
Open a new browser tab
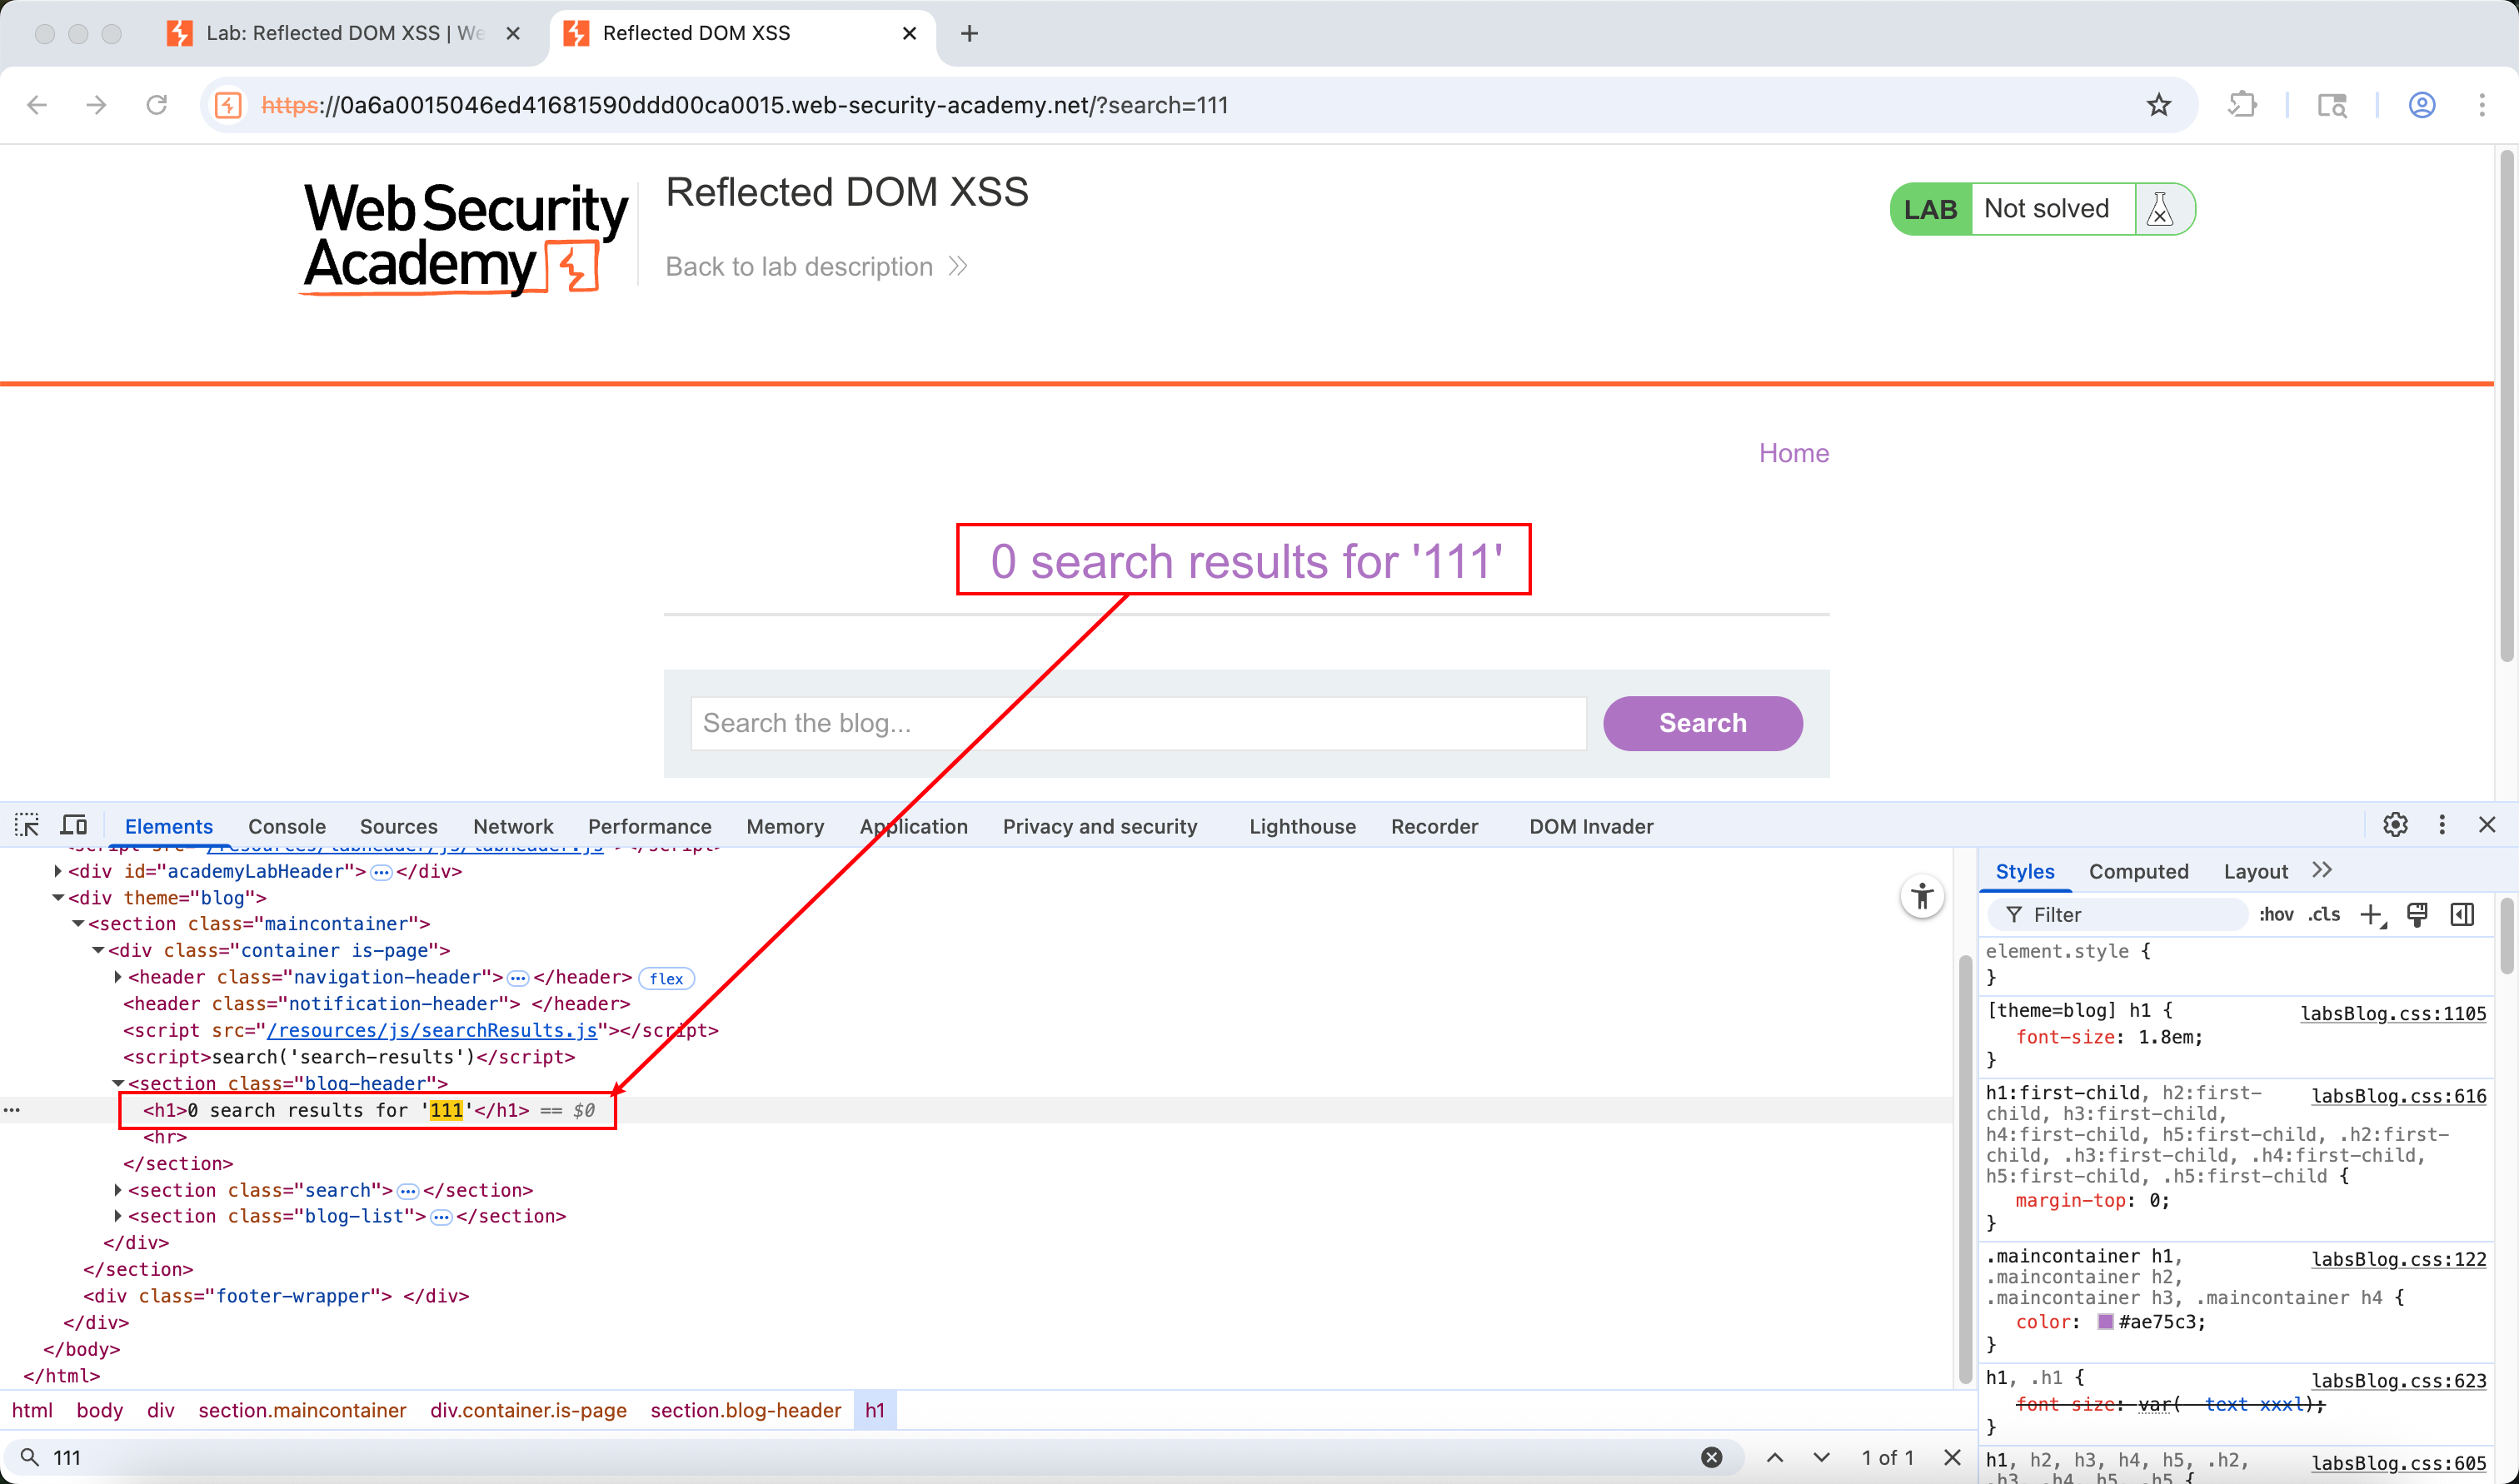(968, 34)
